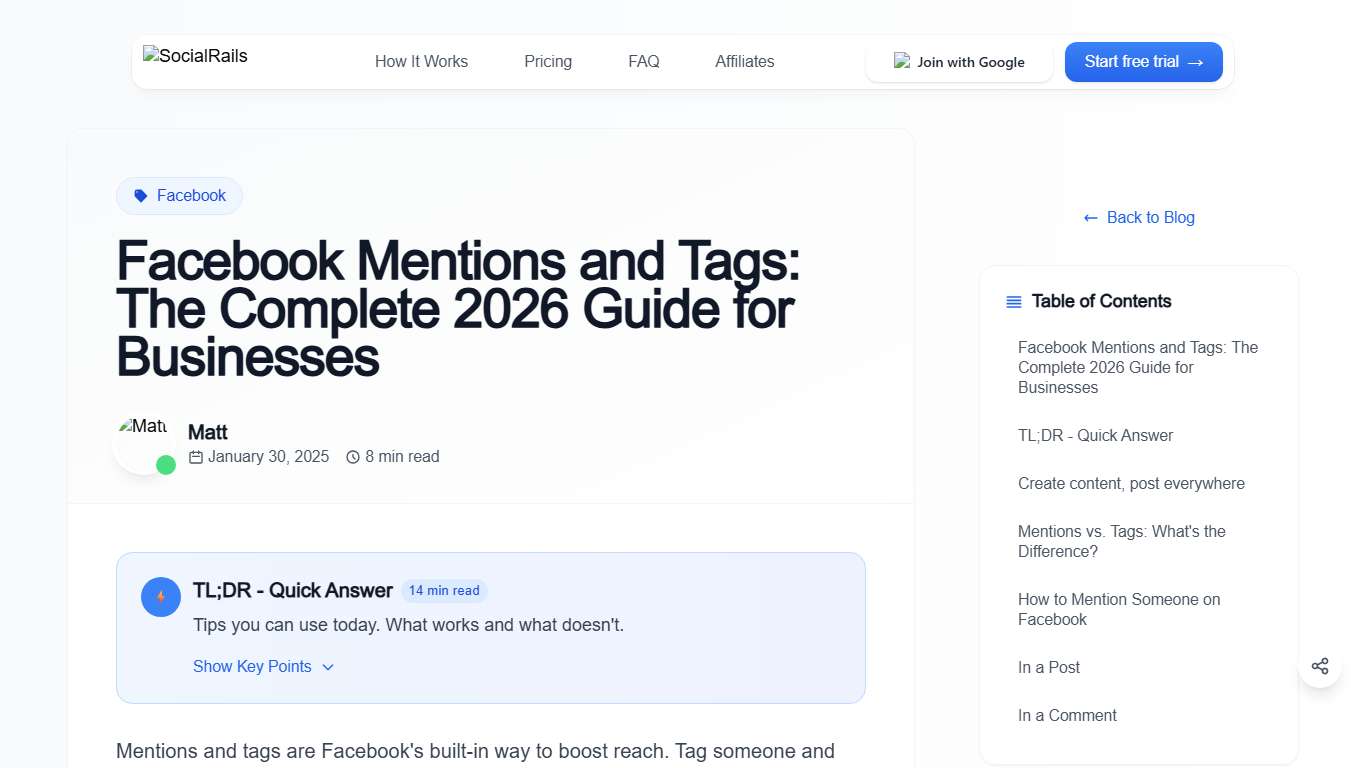Click the SocialRails logo in the header
The height and width of the screenshot is (768, 1366).
coord(194,56)
